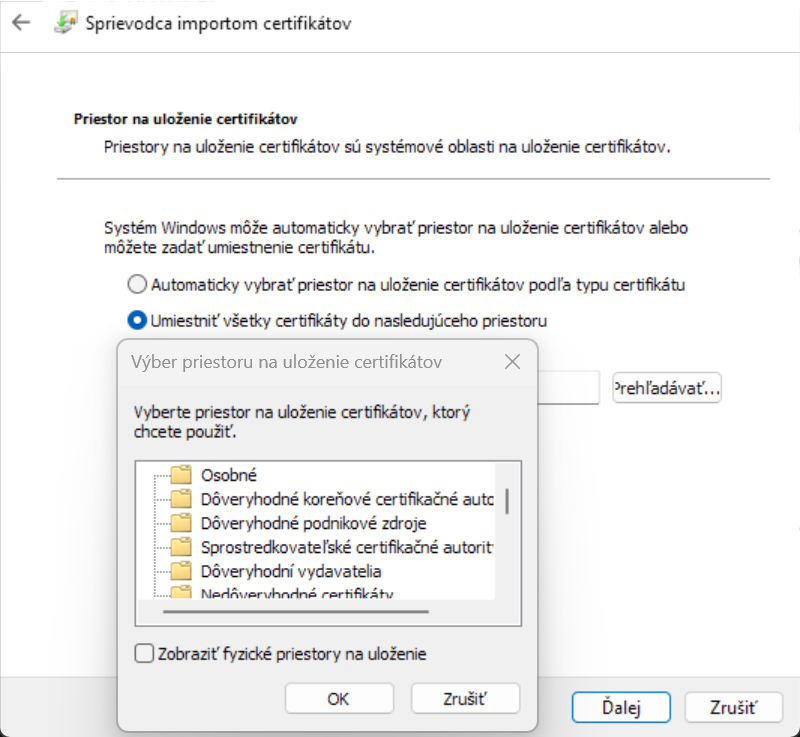Open the Prehľadávať browse button

coord(667,387)
